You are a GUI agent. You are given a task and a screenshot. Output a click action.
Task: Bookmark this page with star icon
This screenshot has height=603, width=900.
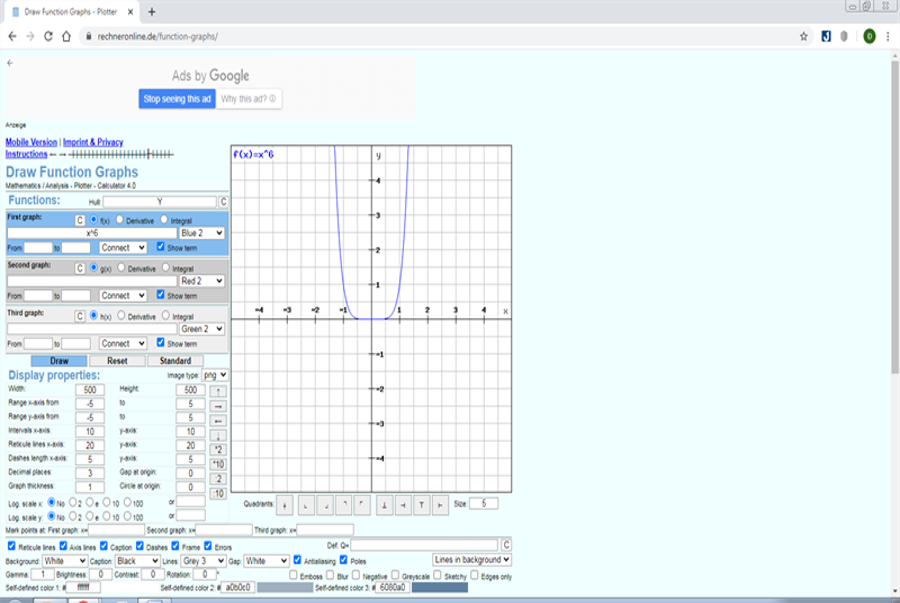pyautogui.click(x=804, y=36)
